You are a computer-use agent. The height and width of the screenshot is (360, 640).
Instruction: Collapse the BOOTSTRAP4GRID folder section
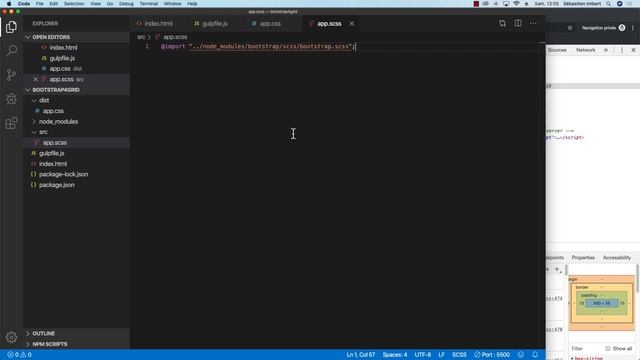tap(56, 90)
